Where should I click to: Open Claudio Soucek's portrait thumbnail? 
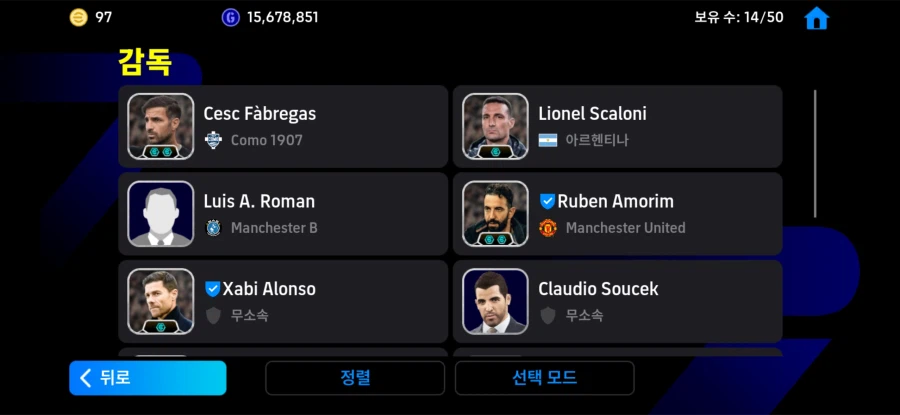pyautogui.click(x=495, y=301)
